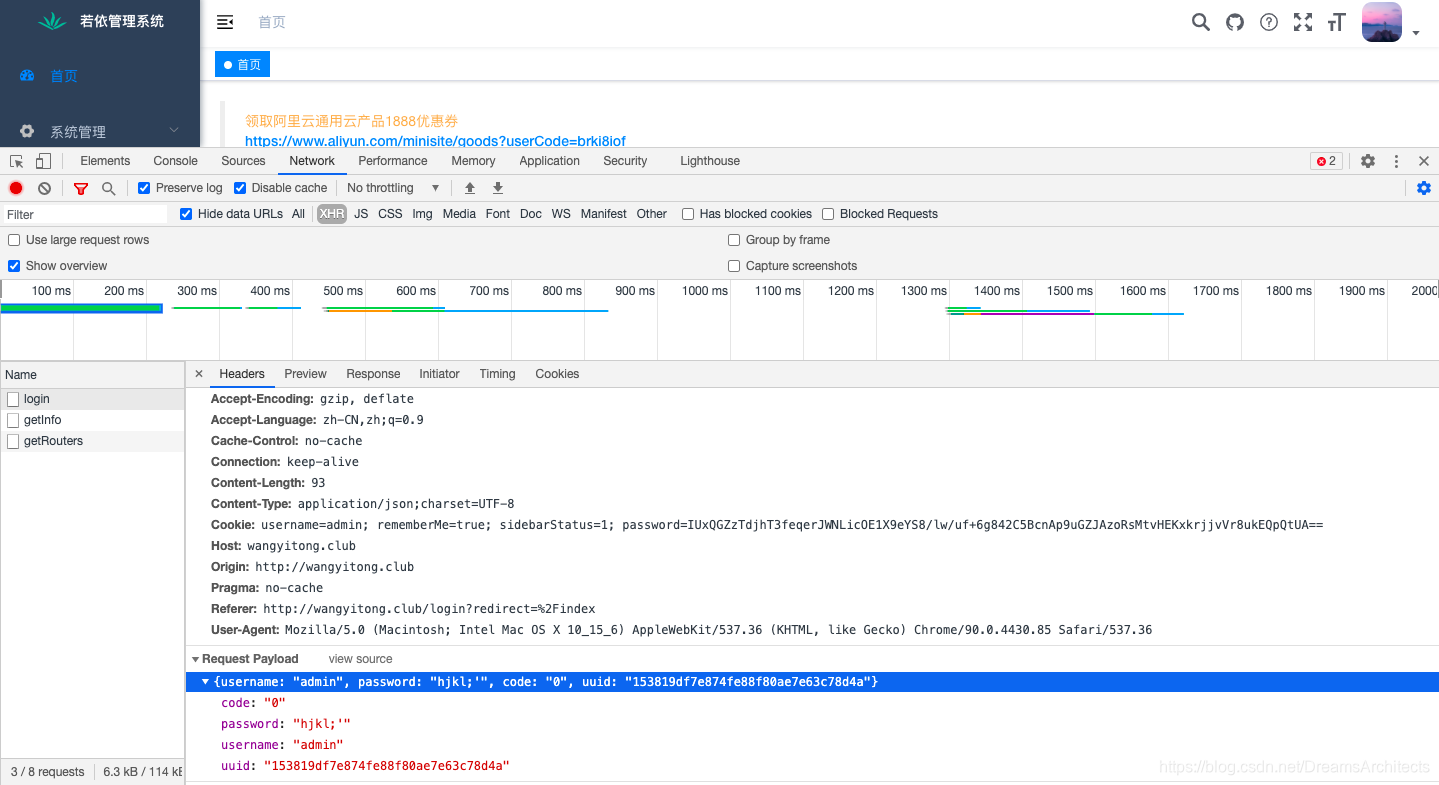Screen dimensions: 1439x785
Task: Click the red error count badge
Action: coord(1326,161)
